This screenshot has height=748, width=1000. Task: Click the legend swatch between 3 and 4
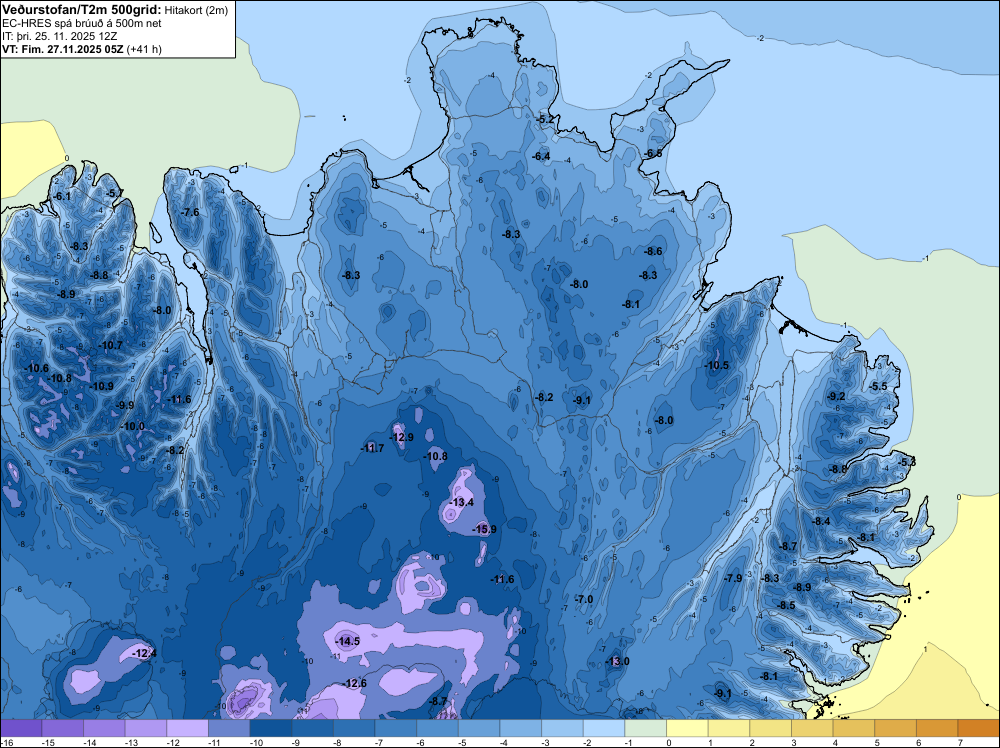click(x=812, y=728)
